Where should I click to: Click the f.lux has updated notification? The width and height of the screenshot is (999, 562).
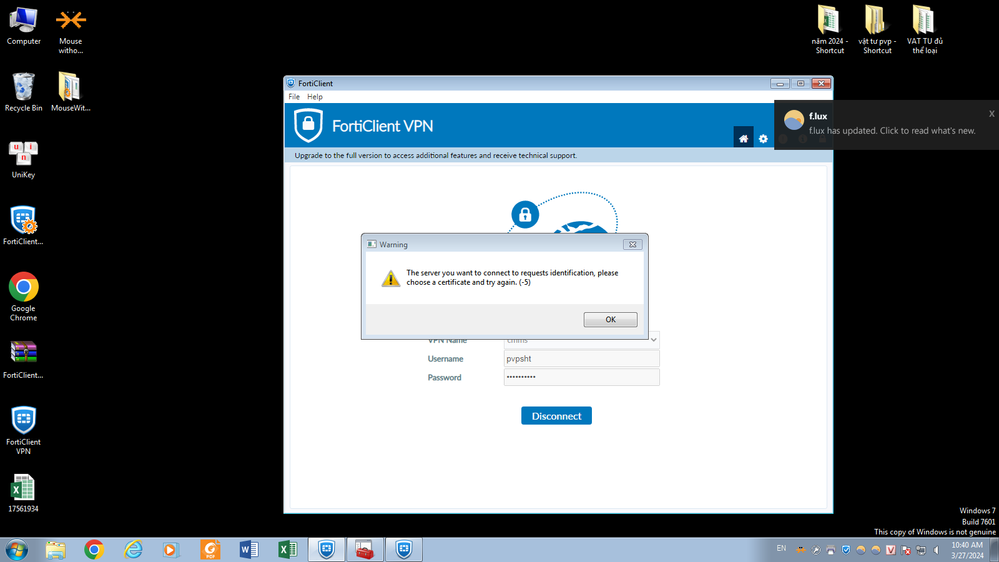886,124
